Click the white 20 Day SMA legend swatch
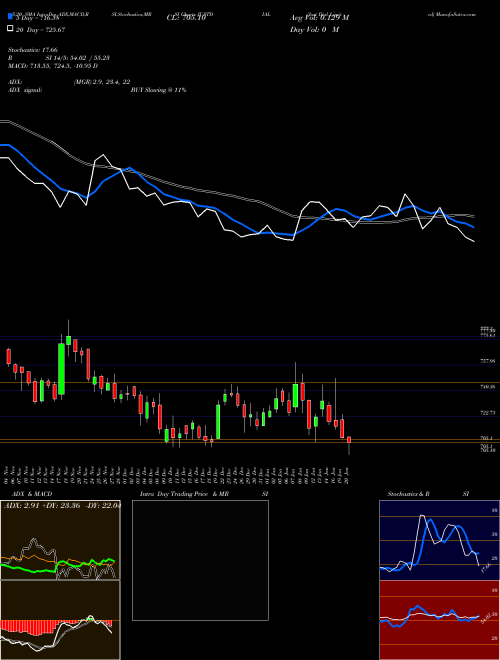Viewport: 500px width, 660px height. [10, 29]
